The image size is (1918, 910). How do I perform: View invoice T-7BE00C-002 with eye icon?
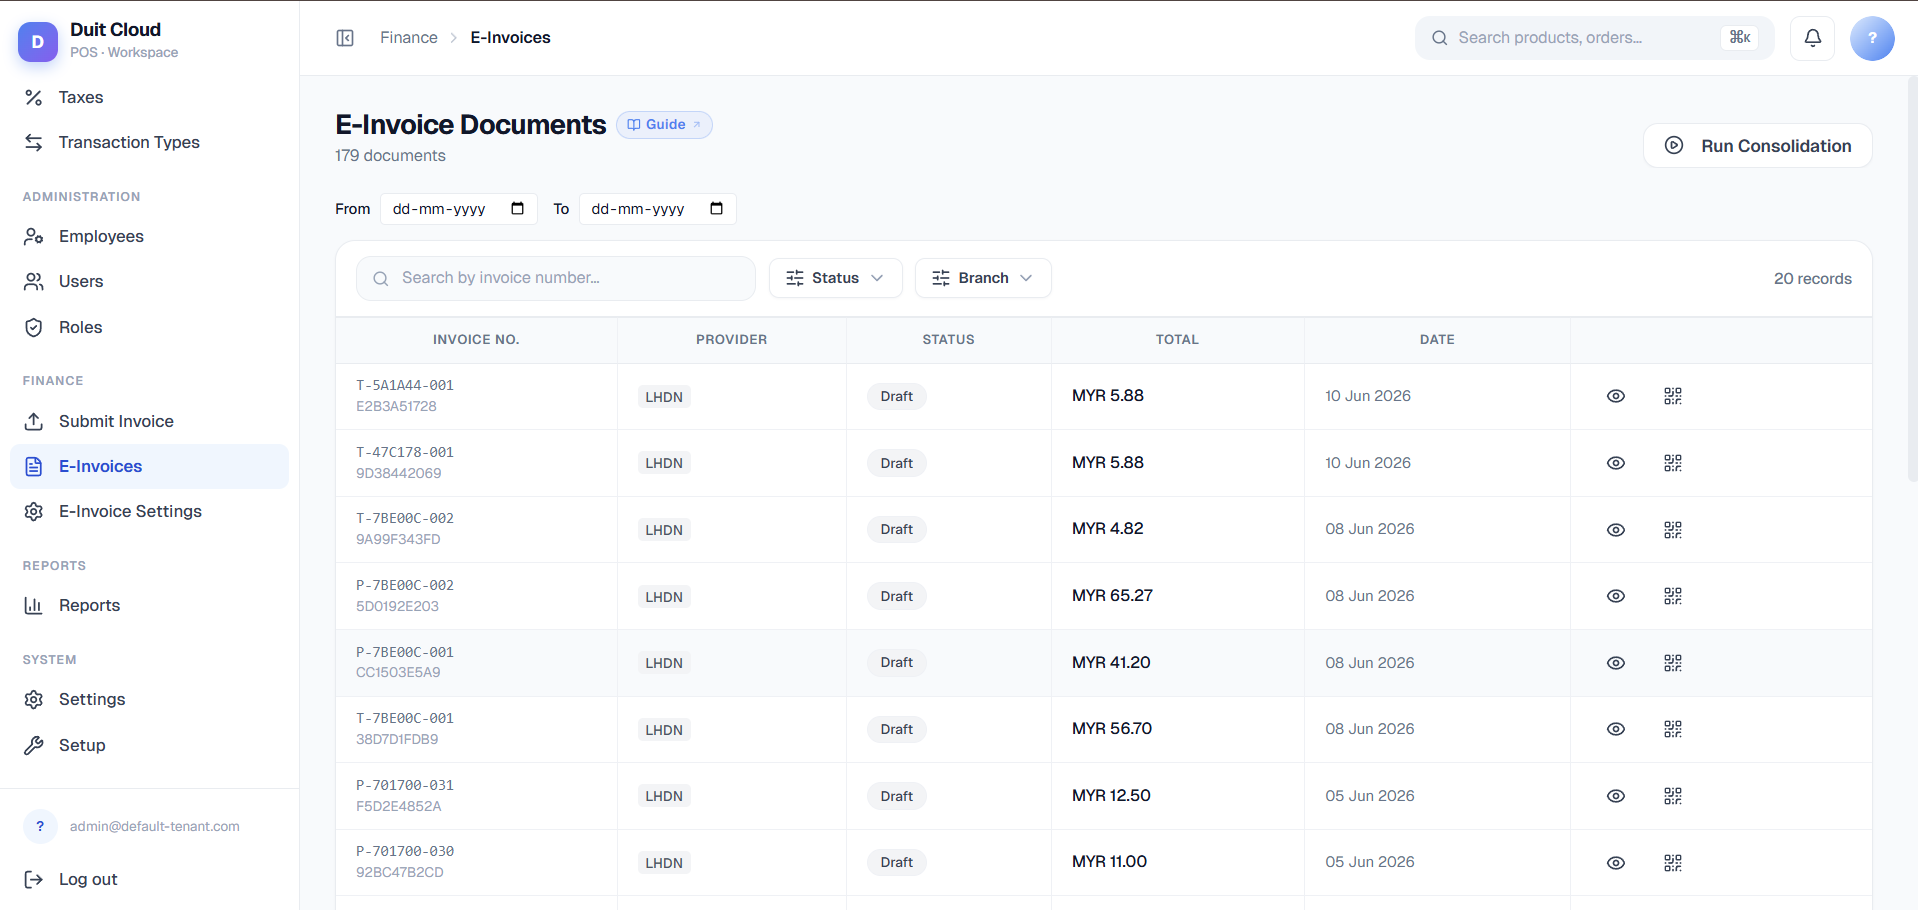tap(1616, 529)
